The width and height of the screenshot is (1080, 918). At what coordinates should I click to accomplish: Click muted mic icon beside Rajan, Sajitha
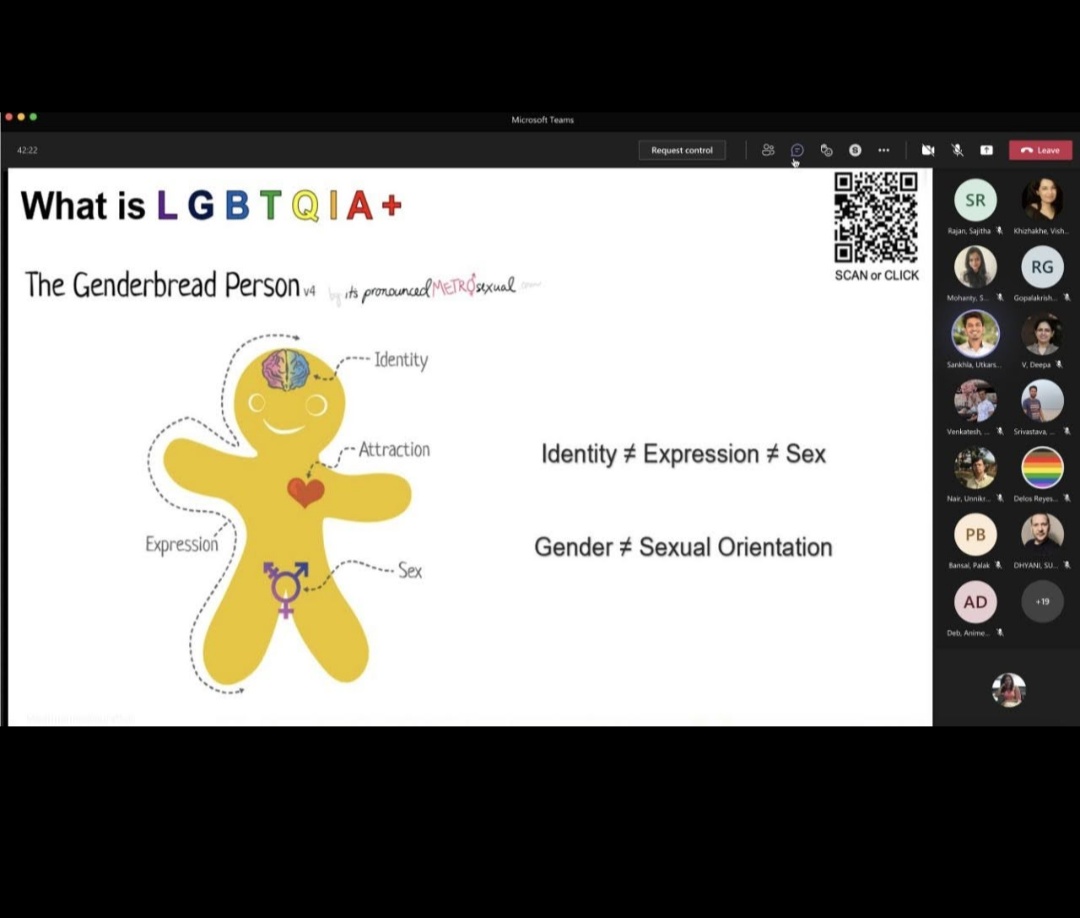(999, 231)
